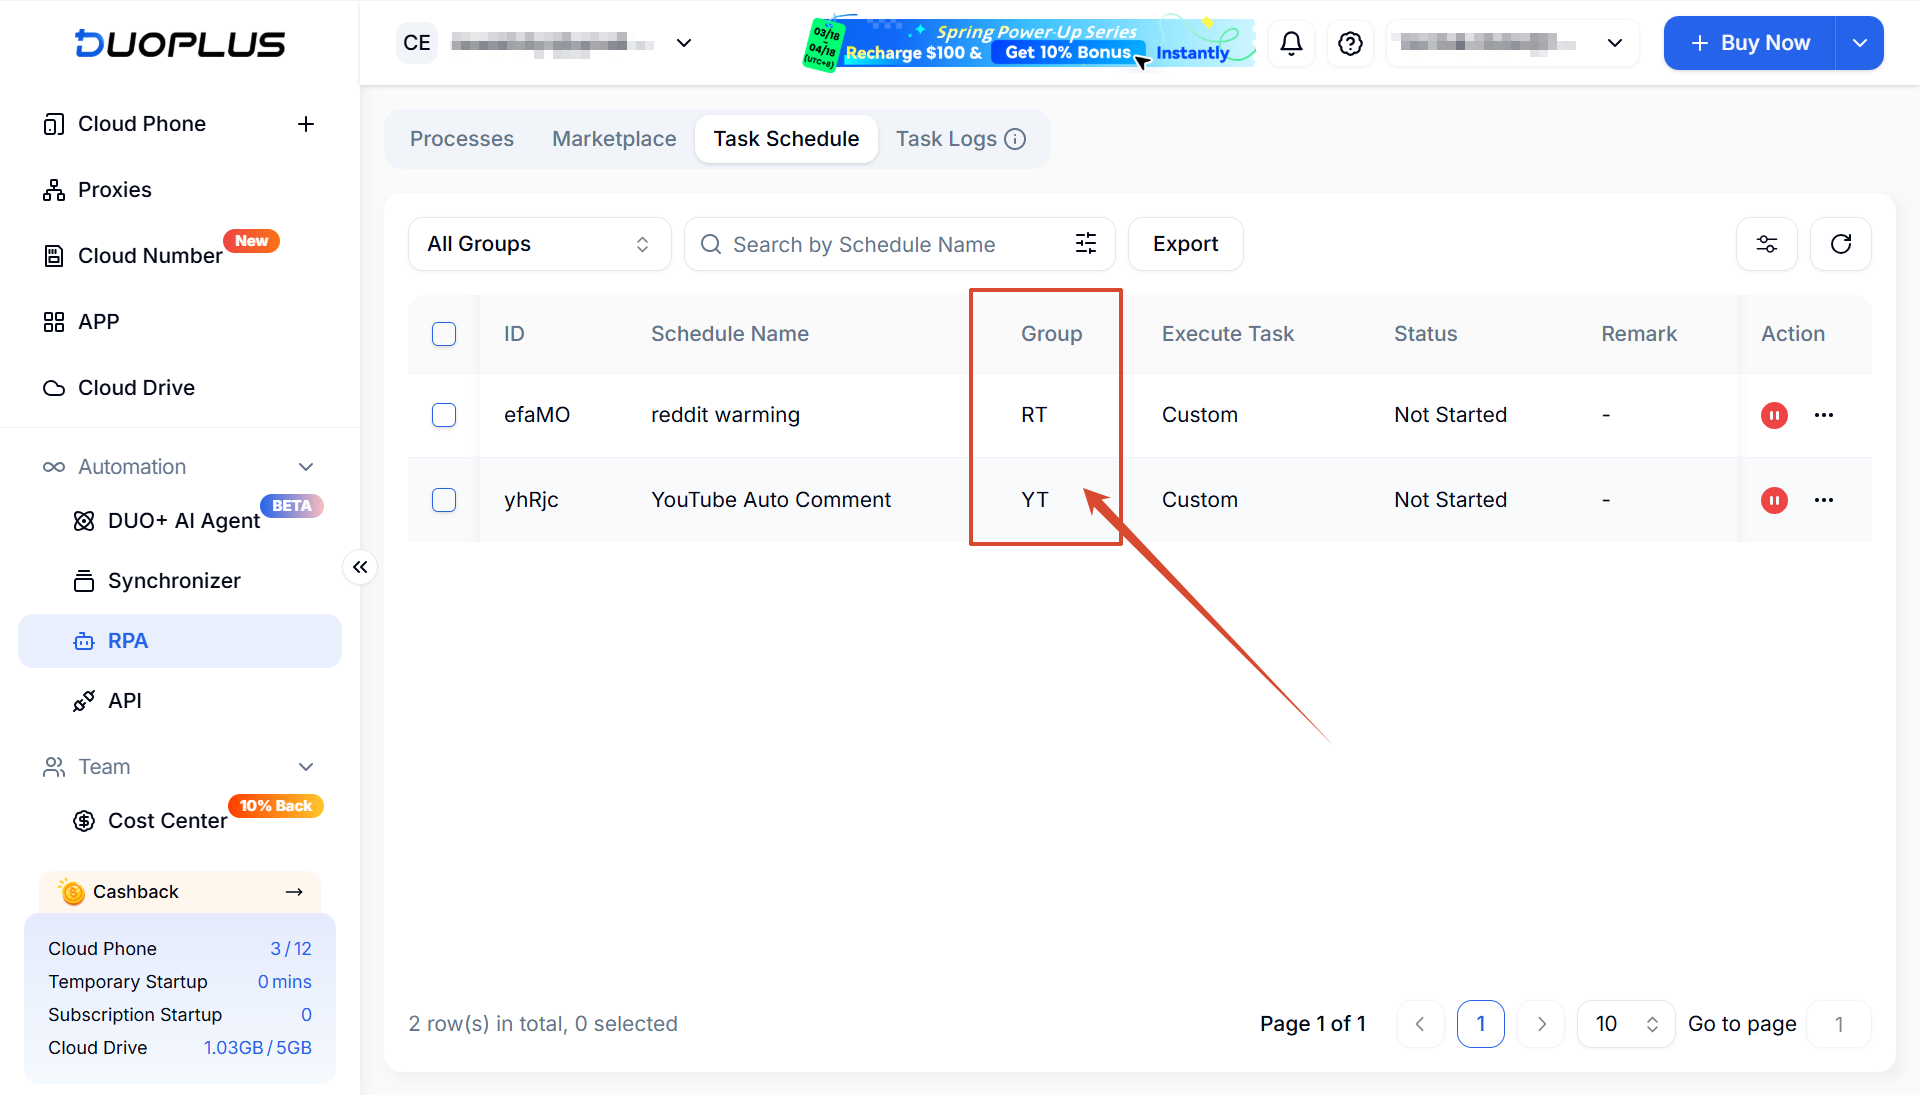1920x1095 pixels.
Task: Open the help question mark icon
Action: tap(1350, 43)
